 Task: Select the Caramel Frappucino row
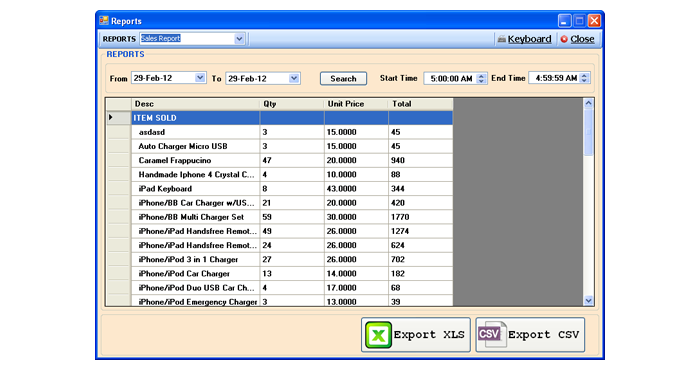[x=279, y=160]
